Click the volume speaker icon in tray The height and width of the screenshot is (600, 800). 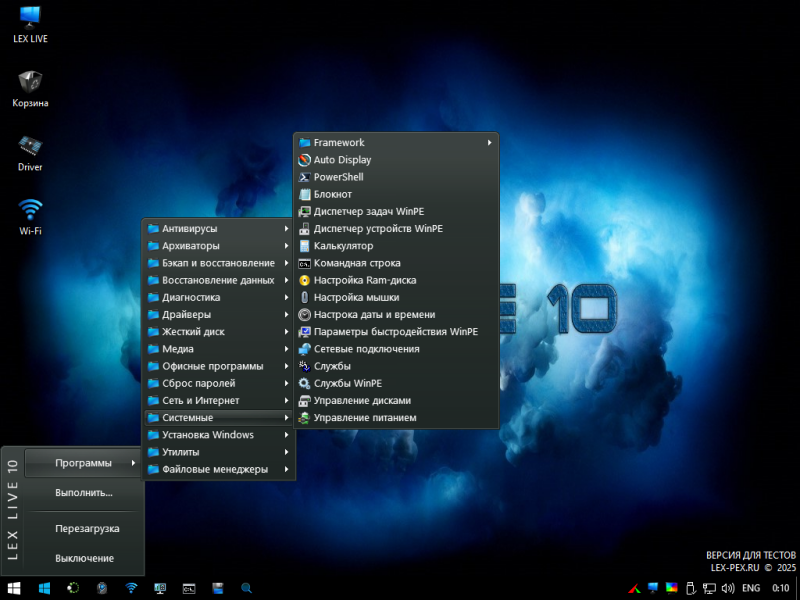pyautogui.click(x=727, y=588)
